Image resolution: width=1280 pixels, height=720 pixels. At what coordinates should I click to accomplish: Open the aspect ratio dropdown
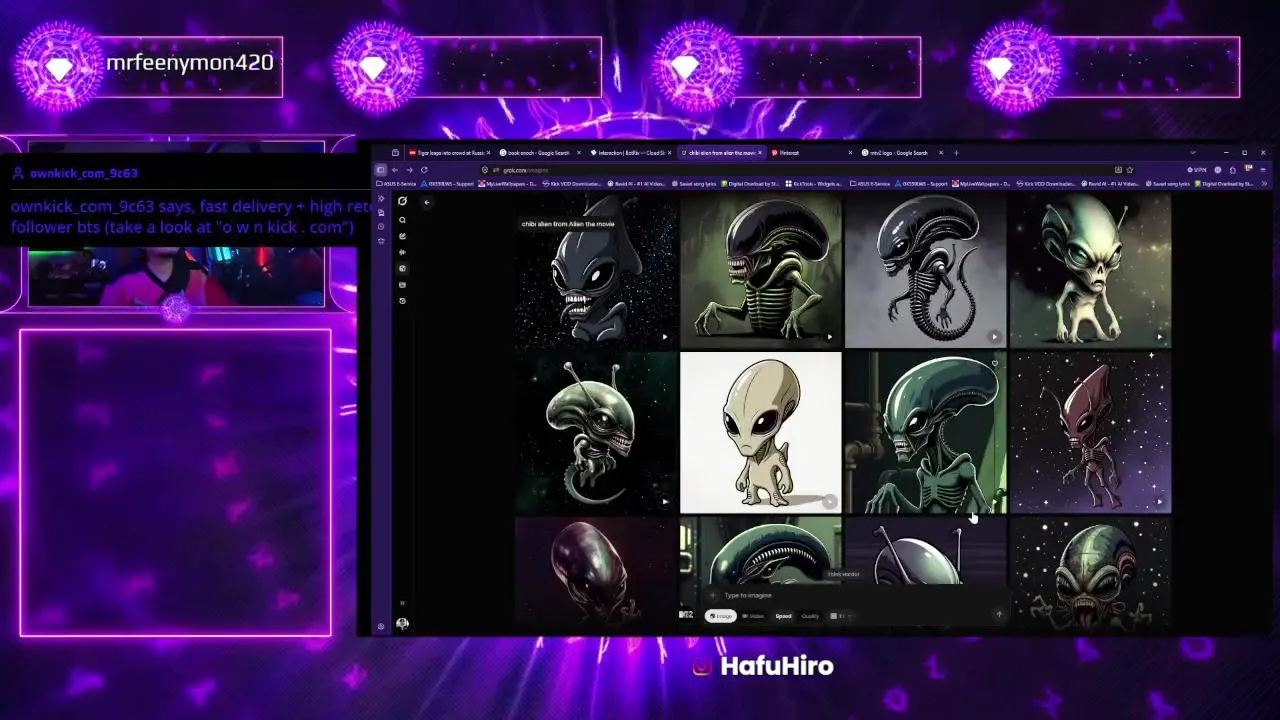pos(839,616)
